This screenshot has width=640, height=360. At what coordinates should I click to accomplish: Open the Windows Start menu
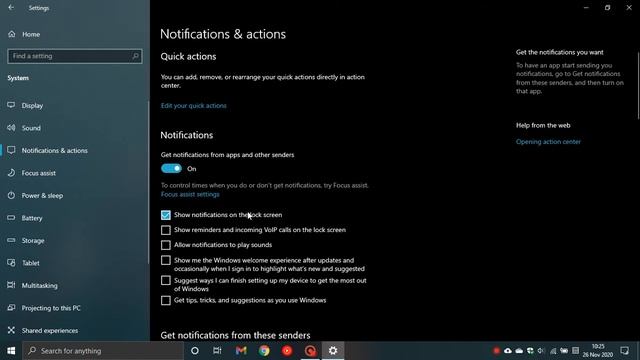pos(11,351)
